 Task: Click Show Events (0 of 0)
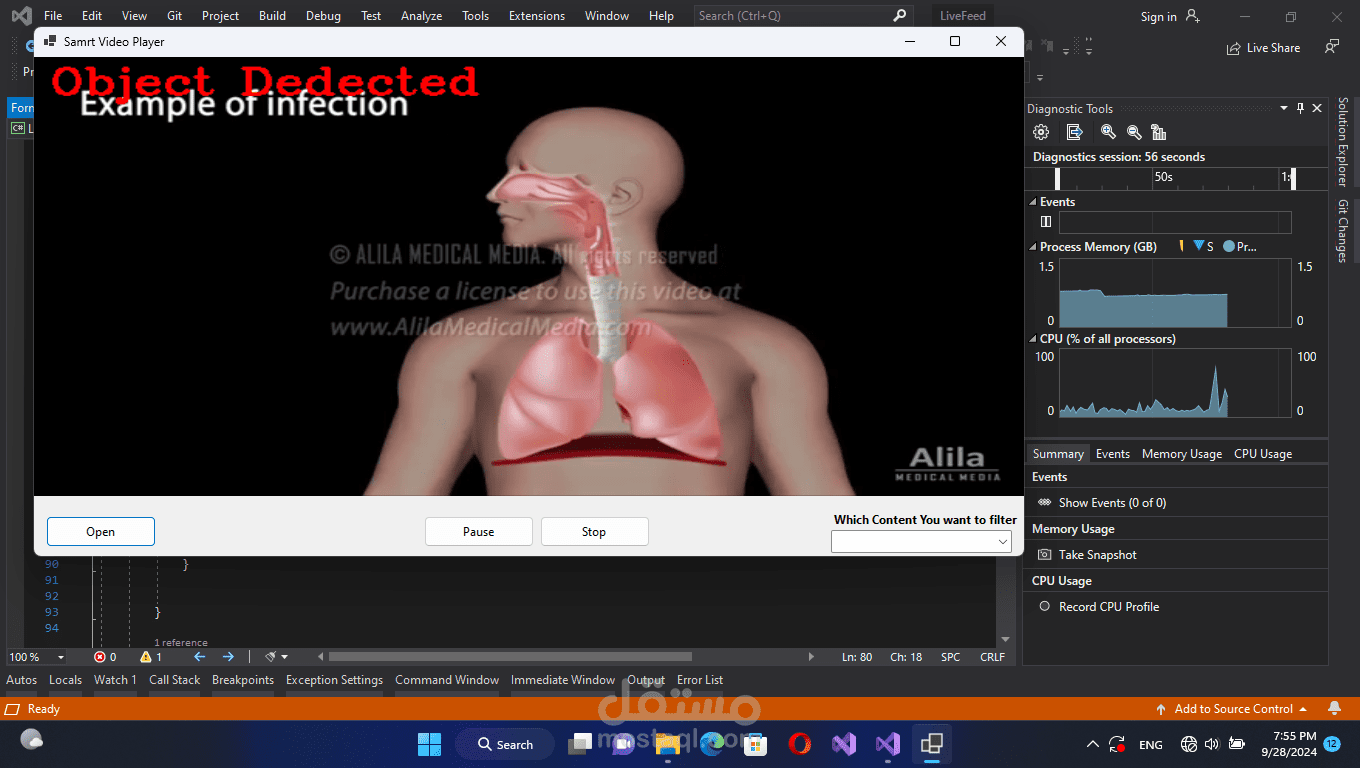(1112, 503)
